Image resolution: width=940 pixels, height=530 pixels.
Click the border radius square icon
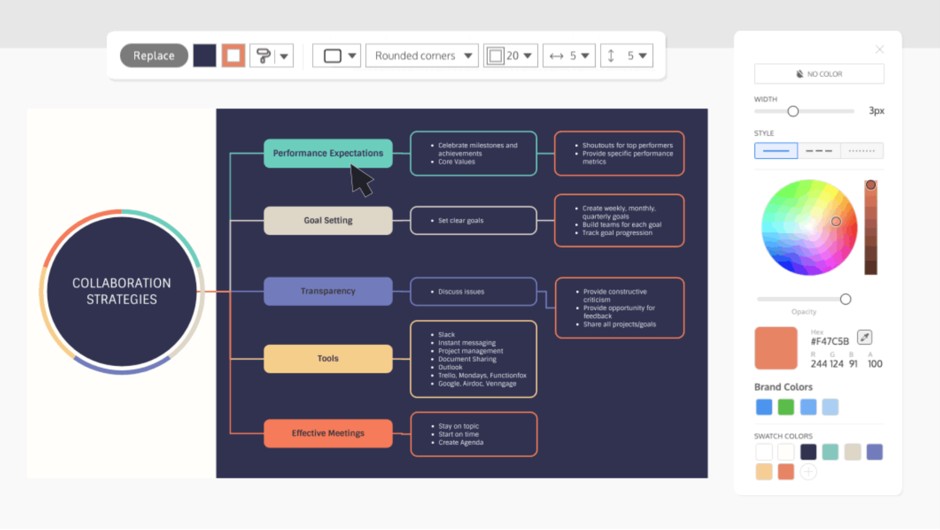pos(495,56)
